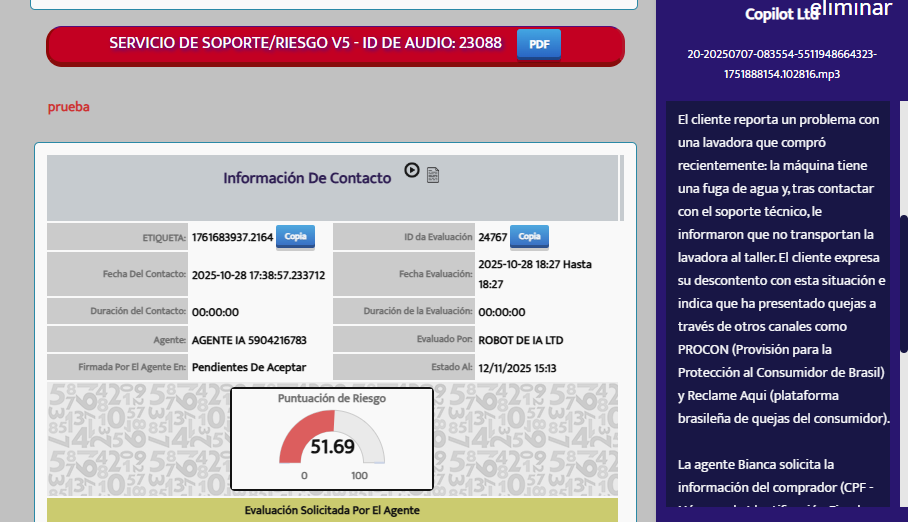Screen dimensions: 908x522
Task: Click the Puntuación de Riesgo gauge
Action: 331,440
